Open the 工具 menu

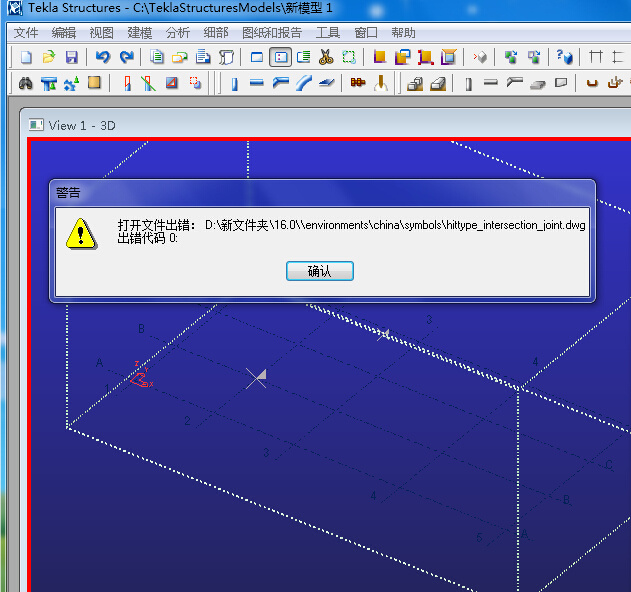328,32
